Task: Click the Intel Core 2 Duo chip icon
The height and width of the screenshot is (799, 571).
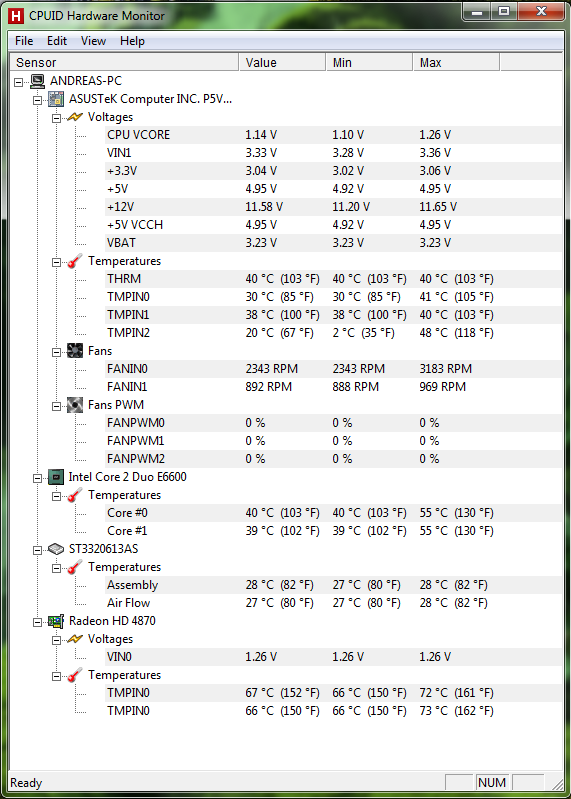Action: 56,477
